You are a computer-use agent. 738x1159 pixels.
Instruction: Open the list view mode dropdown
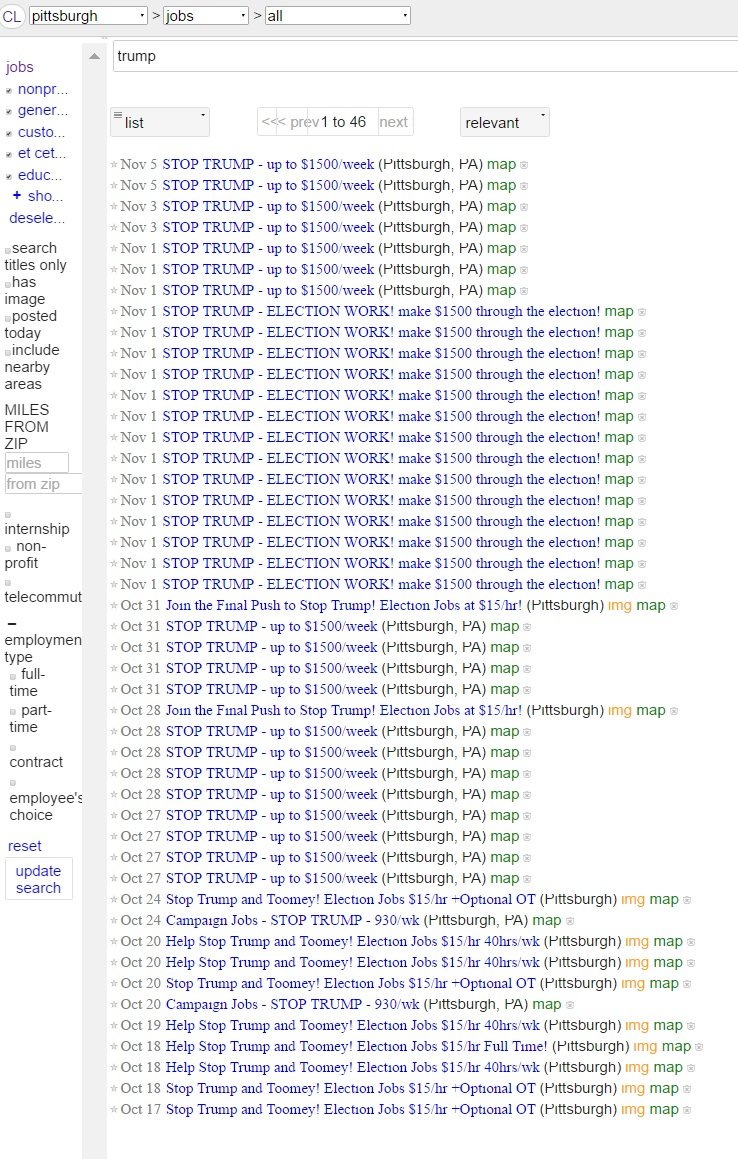click(160, 122)
